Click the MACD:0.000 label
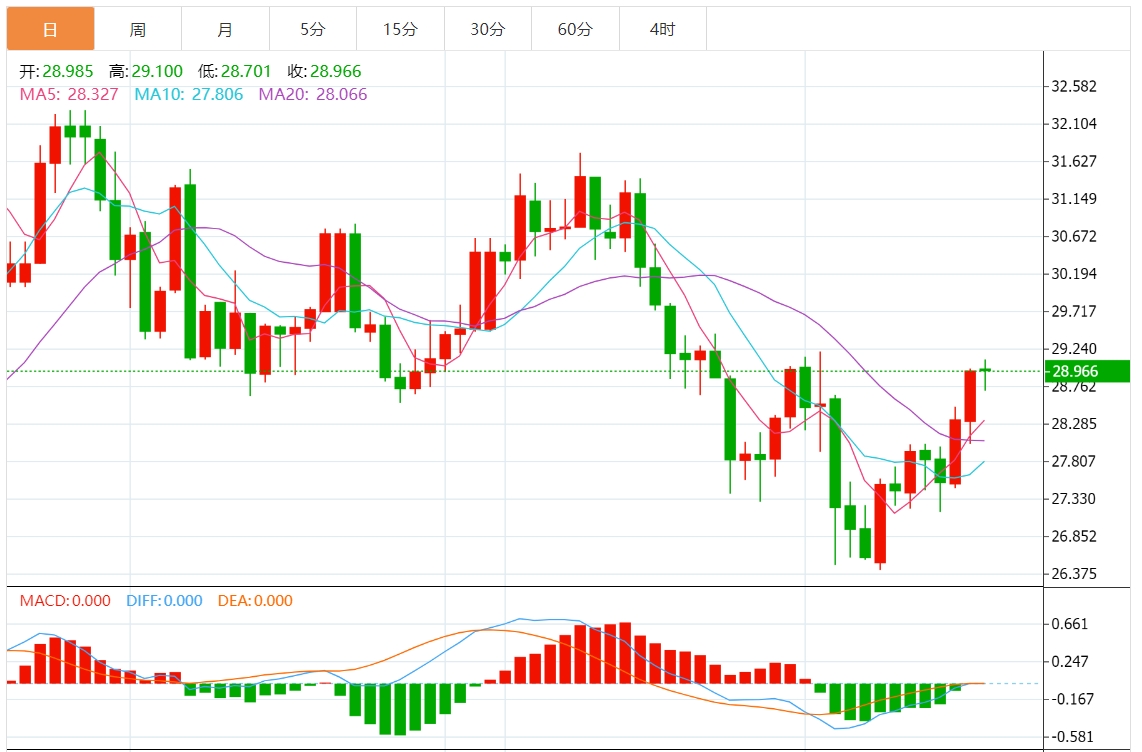The width and height of the screenshot is (1142, 752). tap(65, 601)
